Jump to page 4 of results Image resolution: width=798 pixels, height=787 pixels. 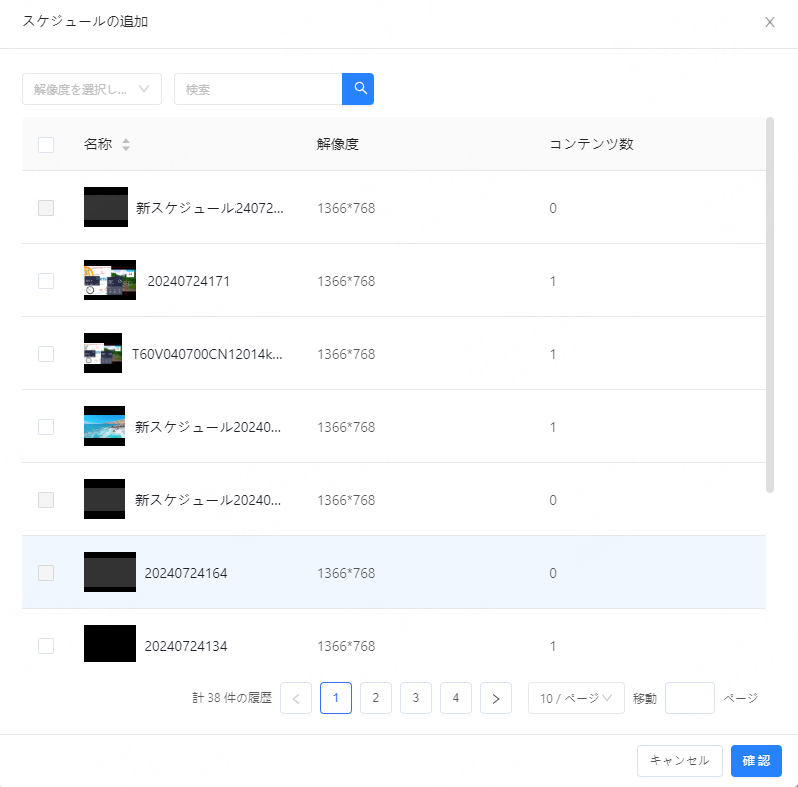(x=456, y=698)
